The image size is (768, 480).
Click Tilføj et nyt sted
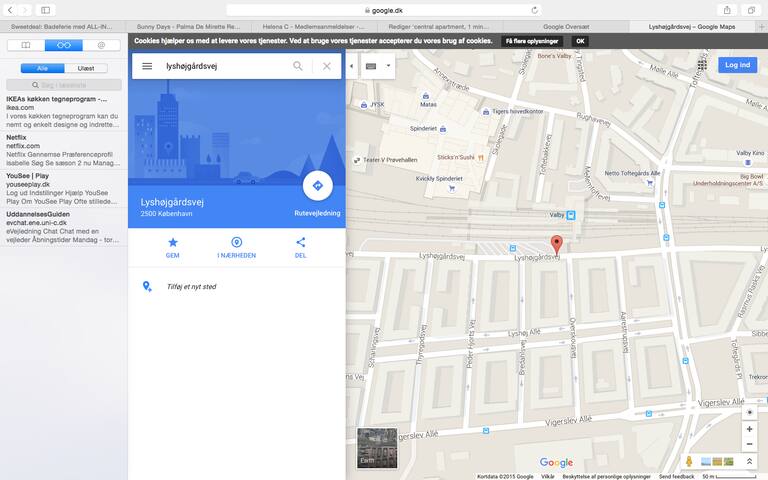pyautogui.click(x=192, y=287)
